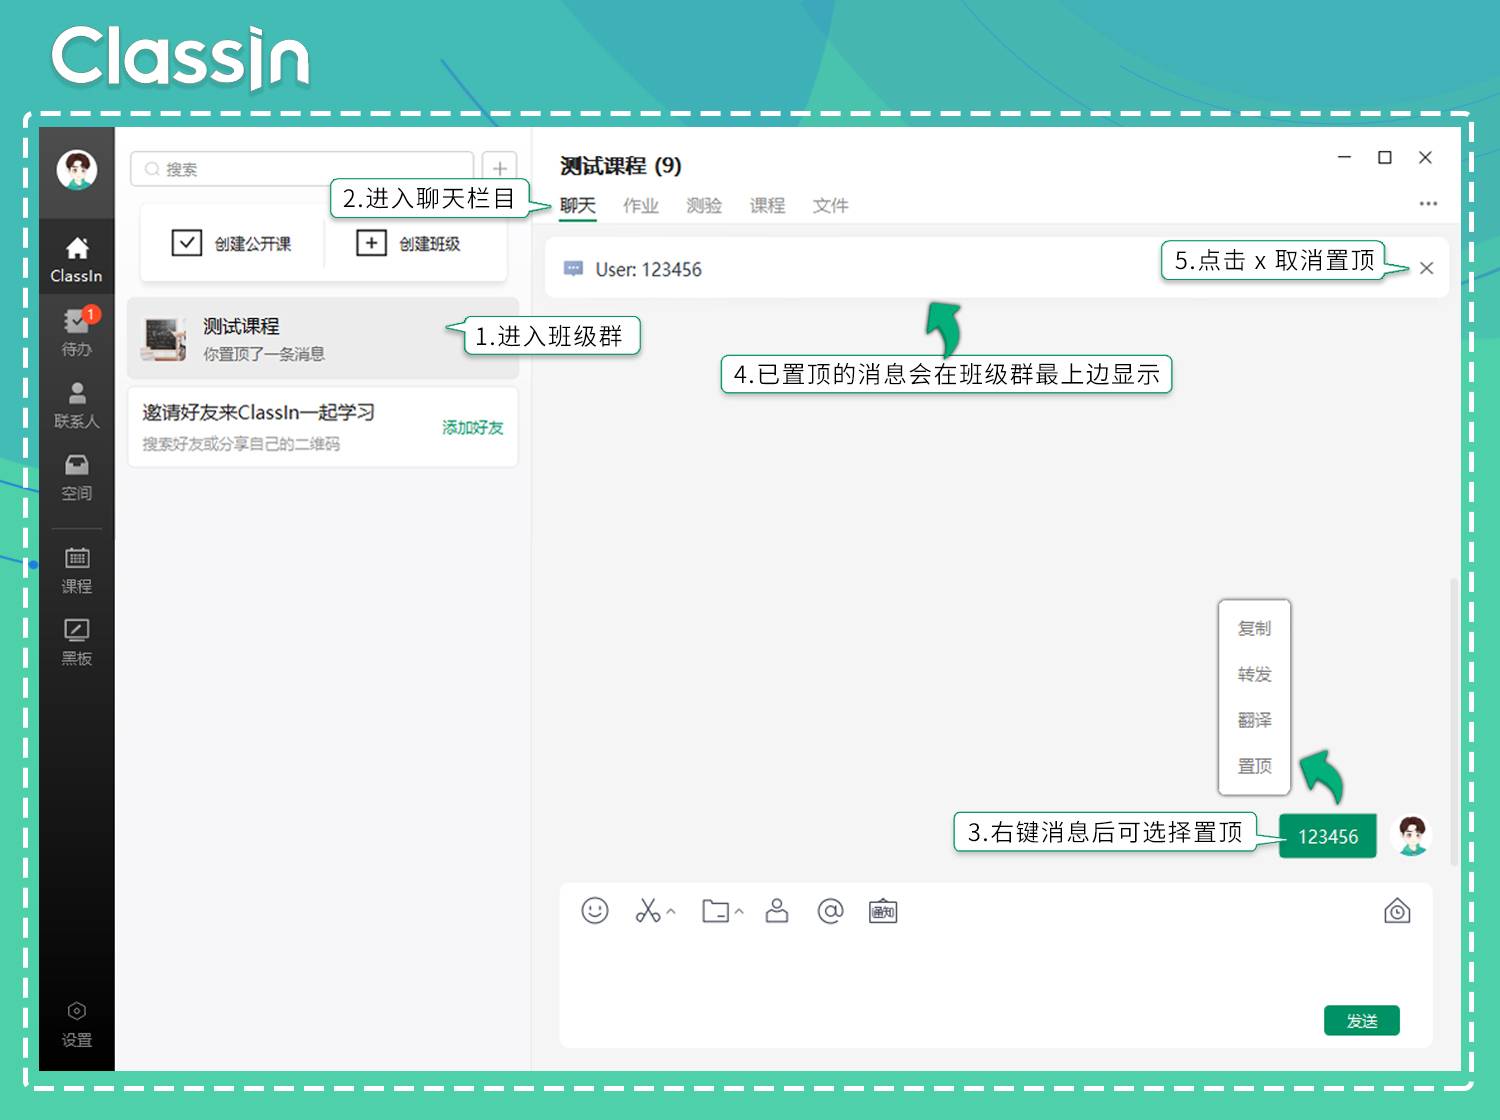Open chat history clock icon
This screenshot has width=1500, height=1120.
click(x=1397, y=910)
